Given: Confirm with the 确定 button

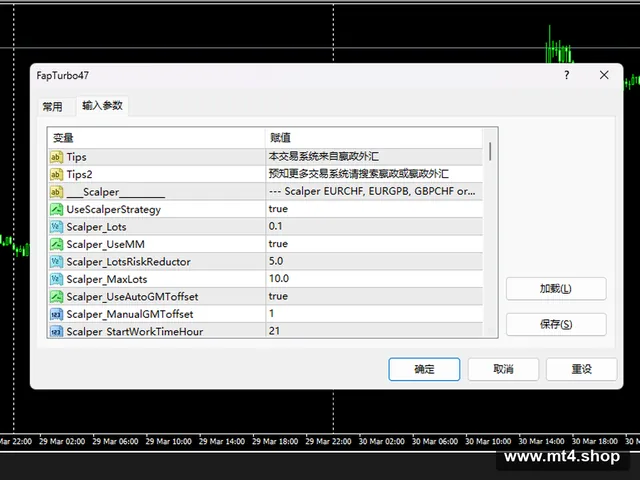Looking at the screenshot, I should coord(424,369).
